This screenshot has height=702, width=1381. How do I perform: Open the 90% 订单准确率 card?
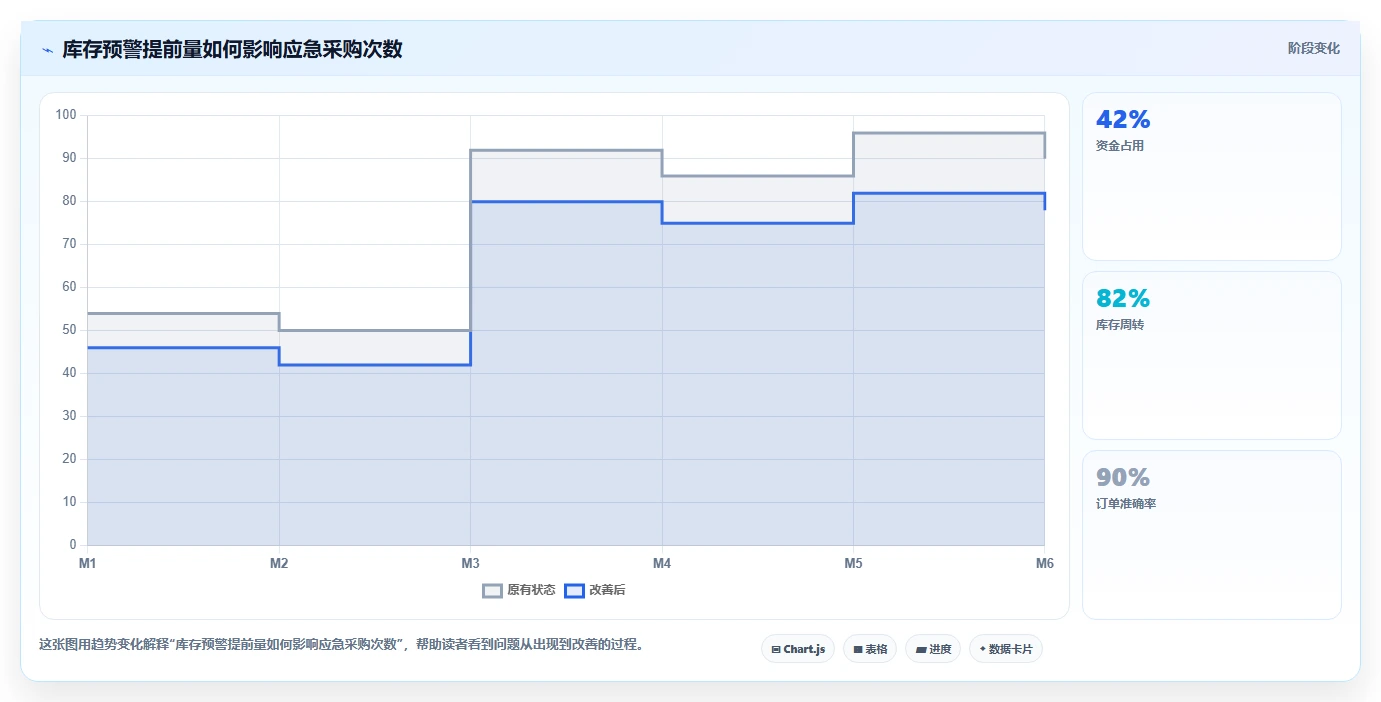pyautogui.click(x=1211, y=535)
